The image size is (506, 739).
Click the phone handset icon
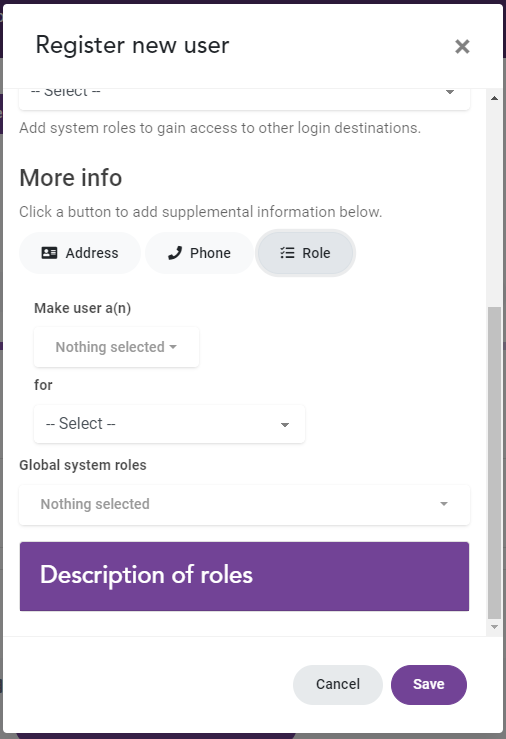[x=175, y=253]
